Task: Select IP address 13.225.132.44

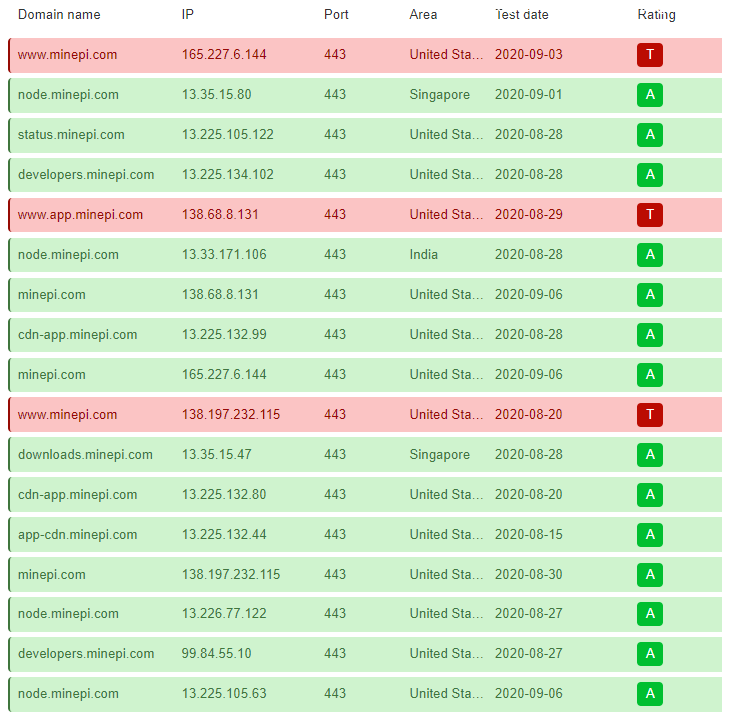Action: click(x=224, y=535)
